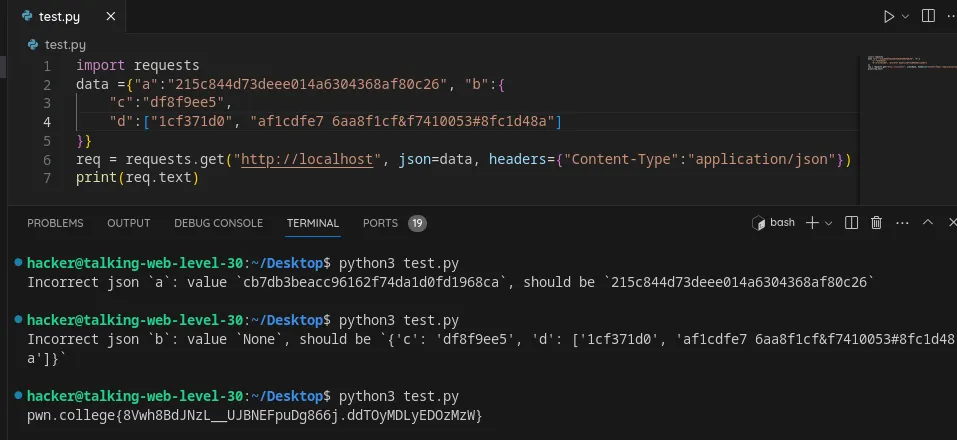Click the Incorrect json `a` output line
The image size is (957, 440).
[x=450, y=283]
